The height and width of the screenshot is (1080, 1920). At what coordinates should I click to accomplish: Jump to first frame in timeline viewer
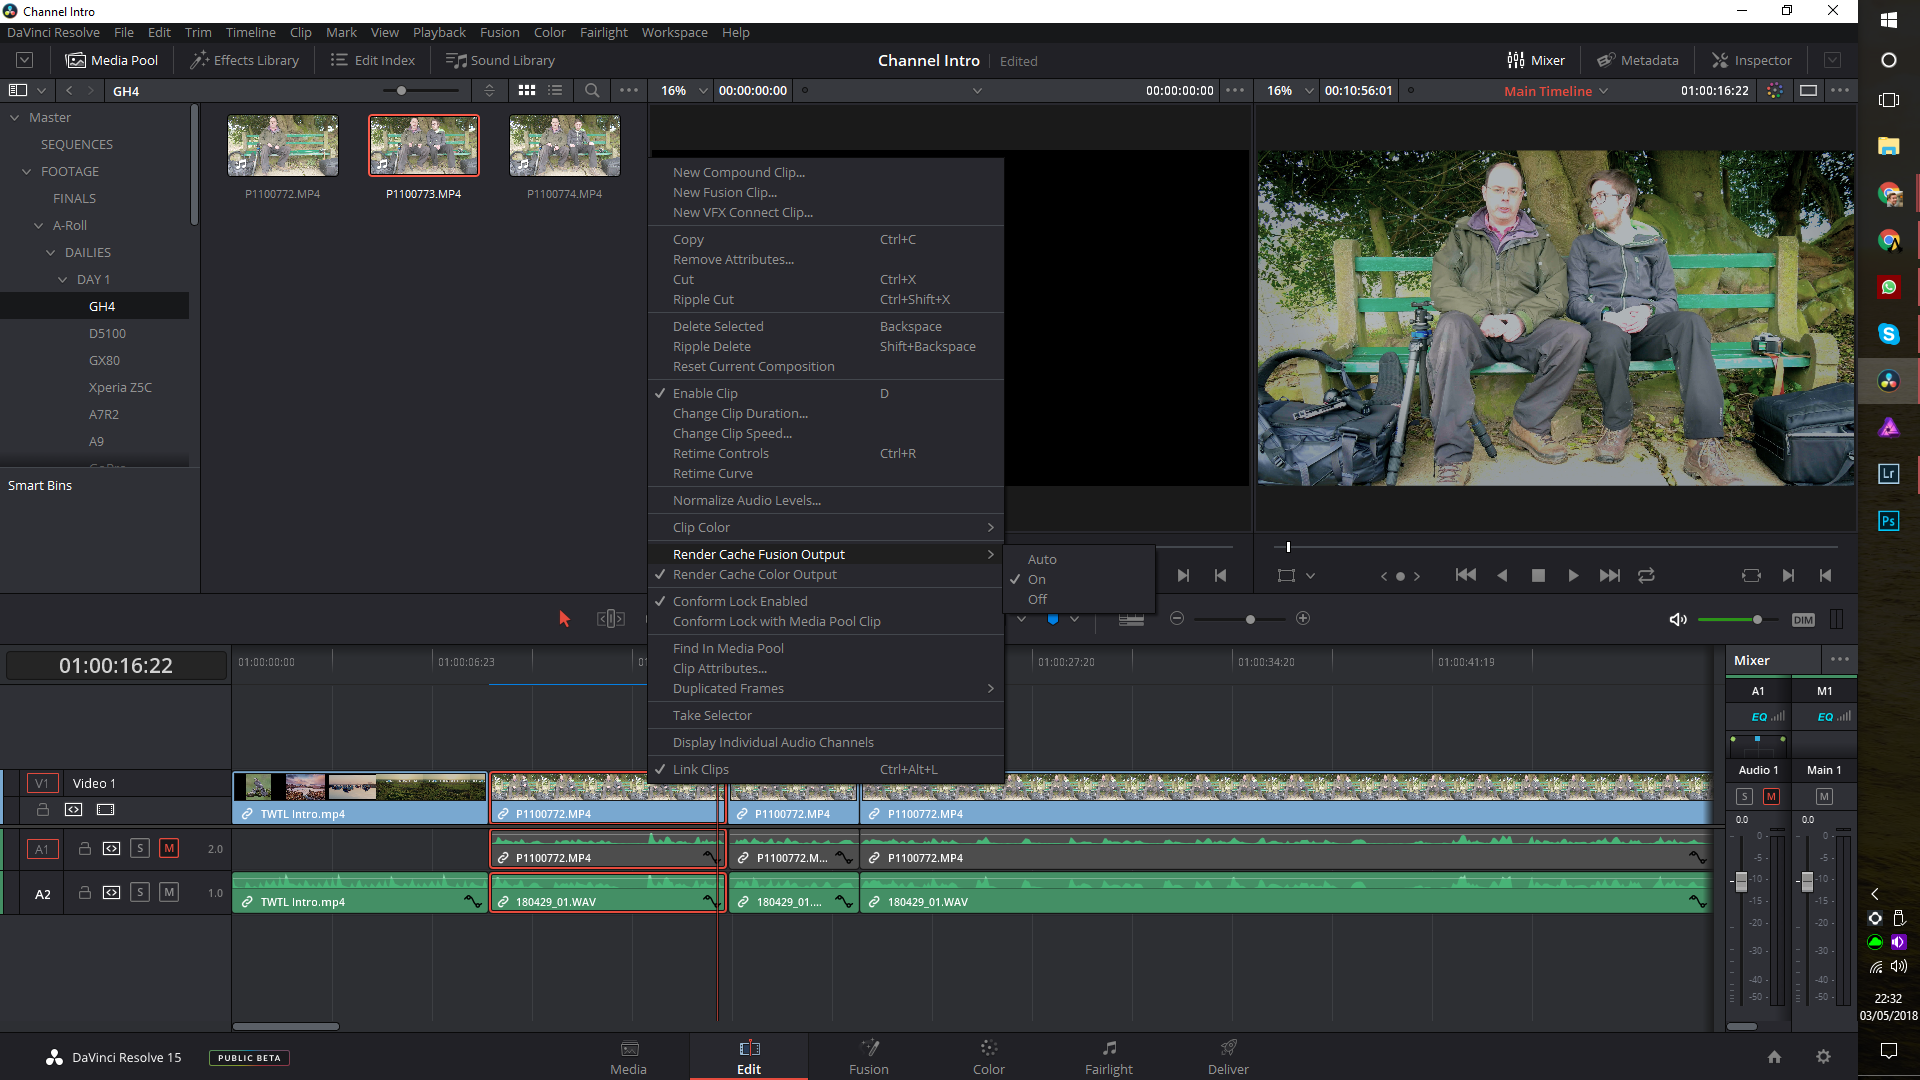[x=1466, y=575]
